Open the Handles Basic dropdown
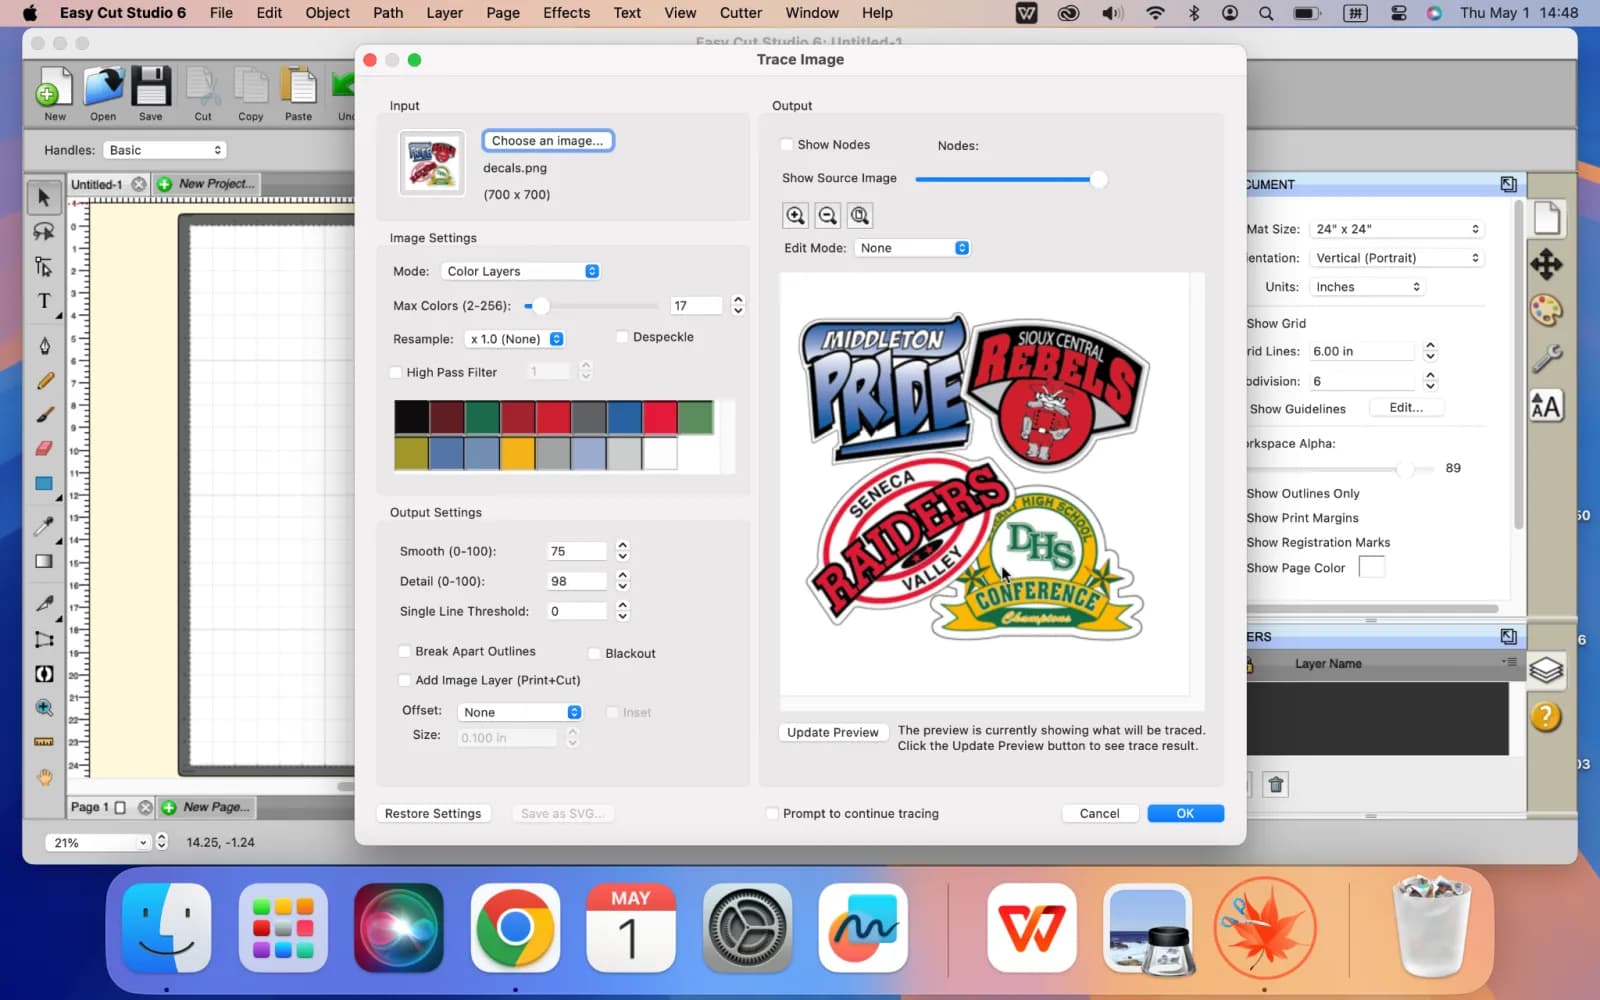1600x1000 pixels. tap(165, 150)
